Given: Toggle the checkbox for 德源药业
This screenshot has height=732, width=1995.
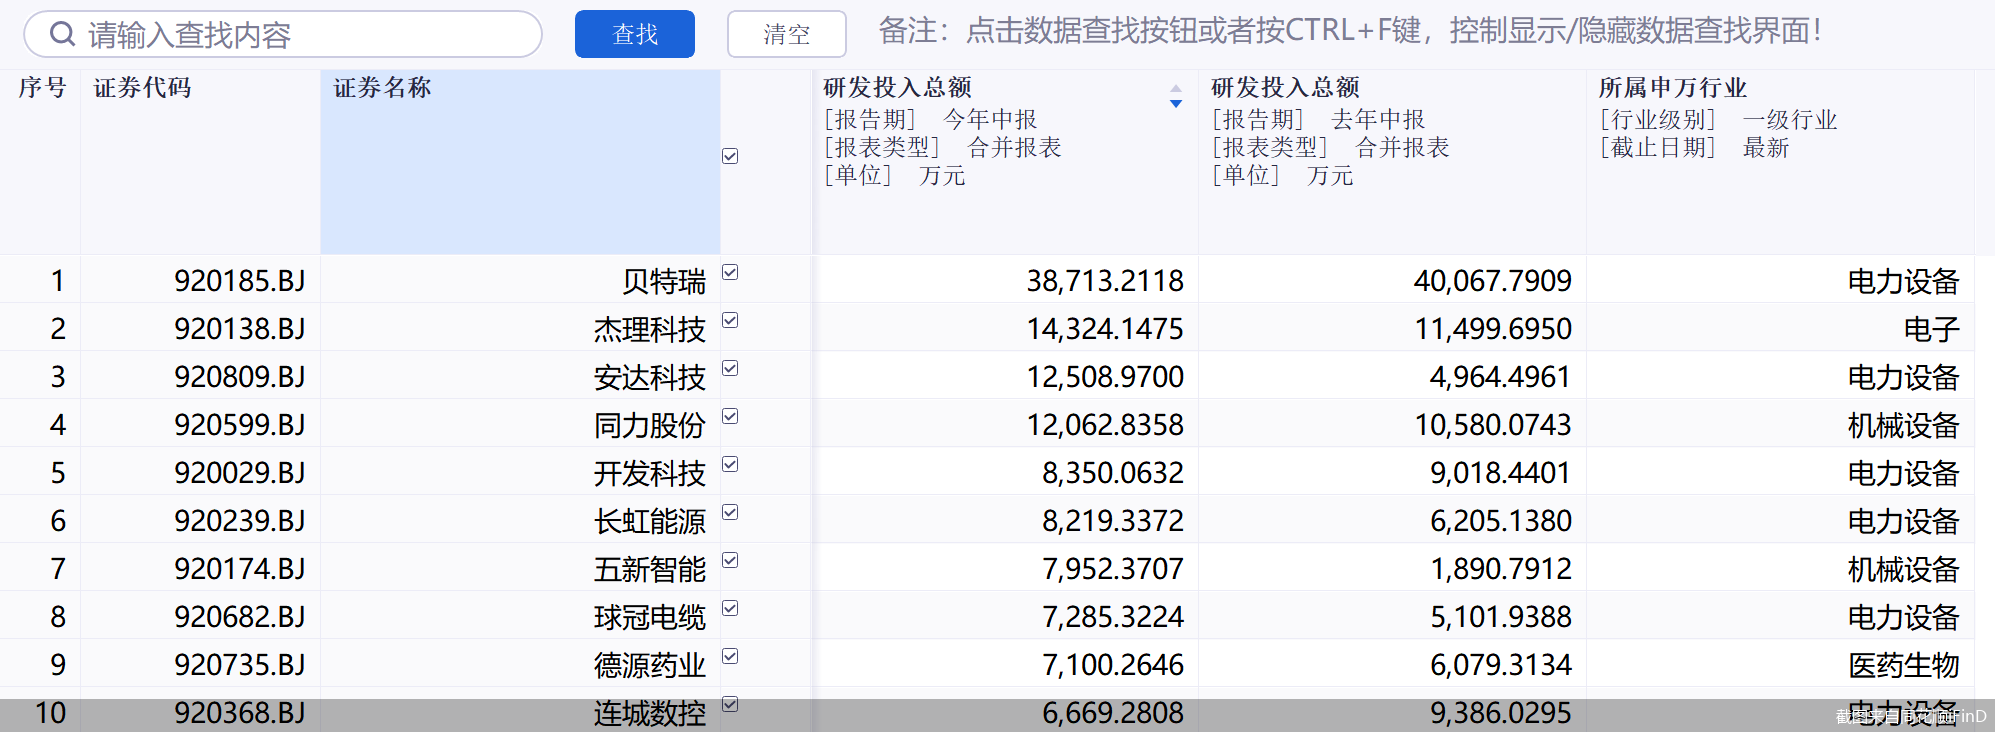Looking at the screenshot, I should coord(730,656).
